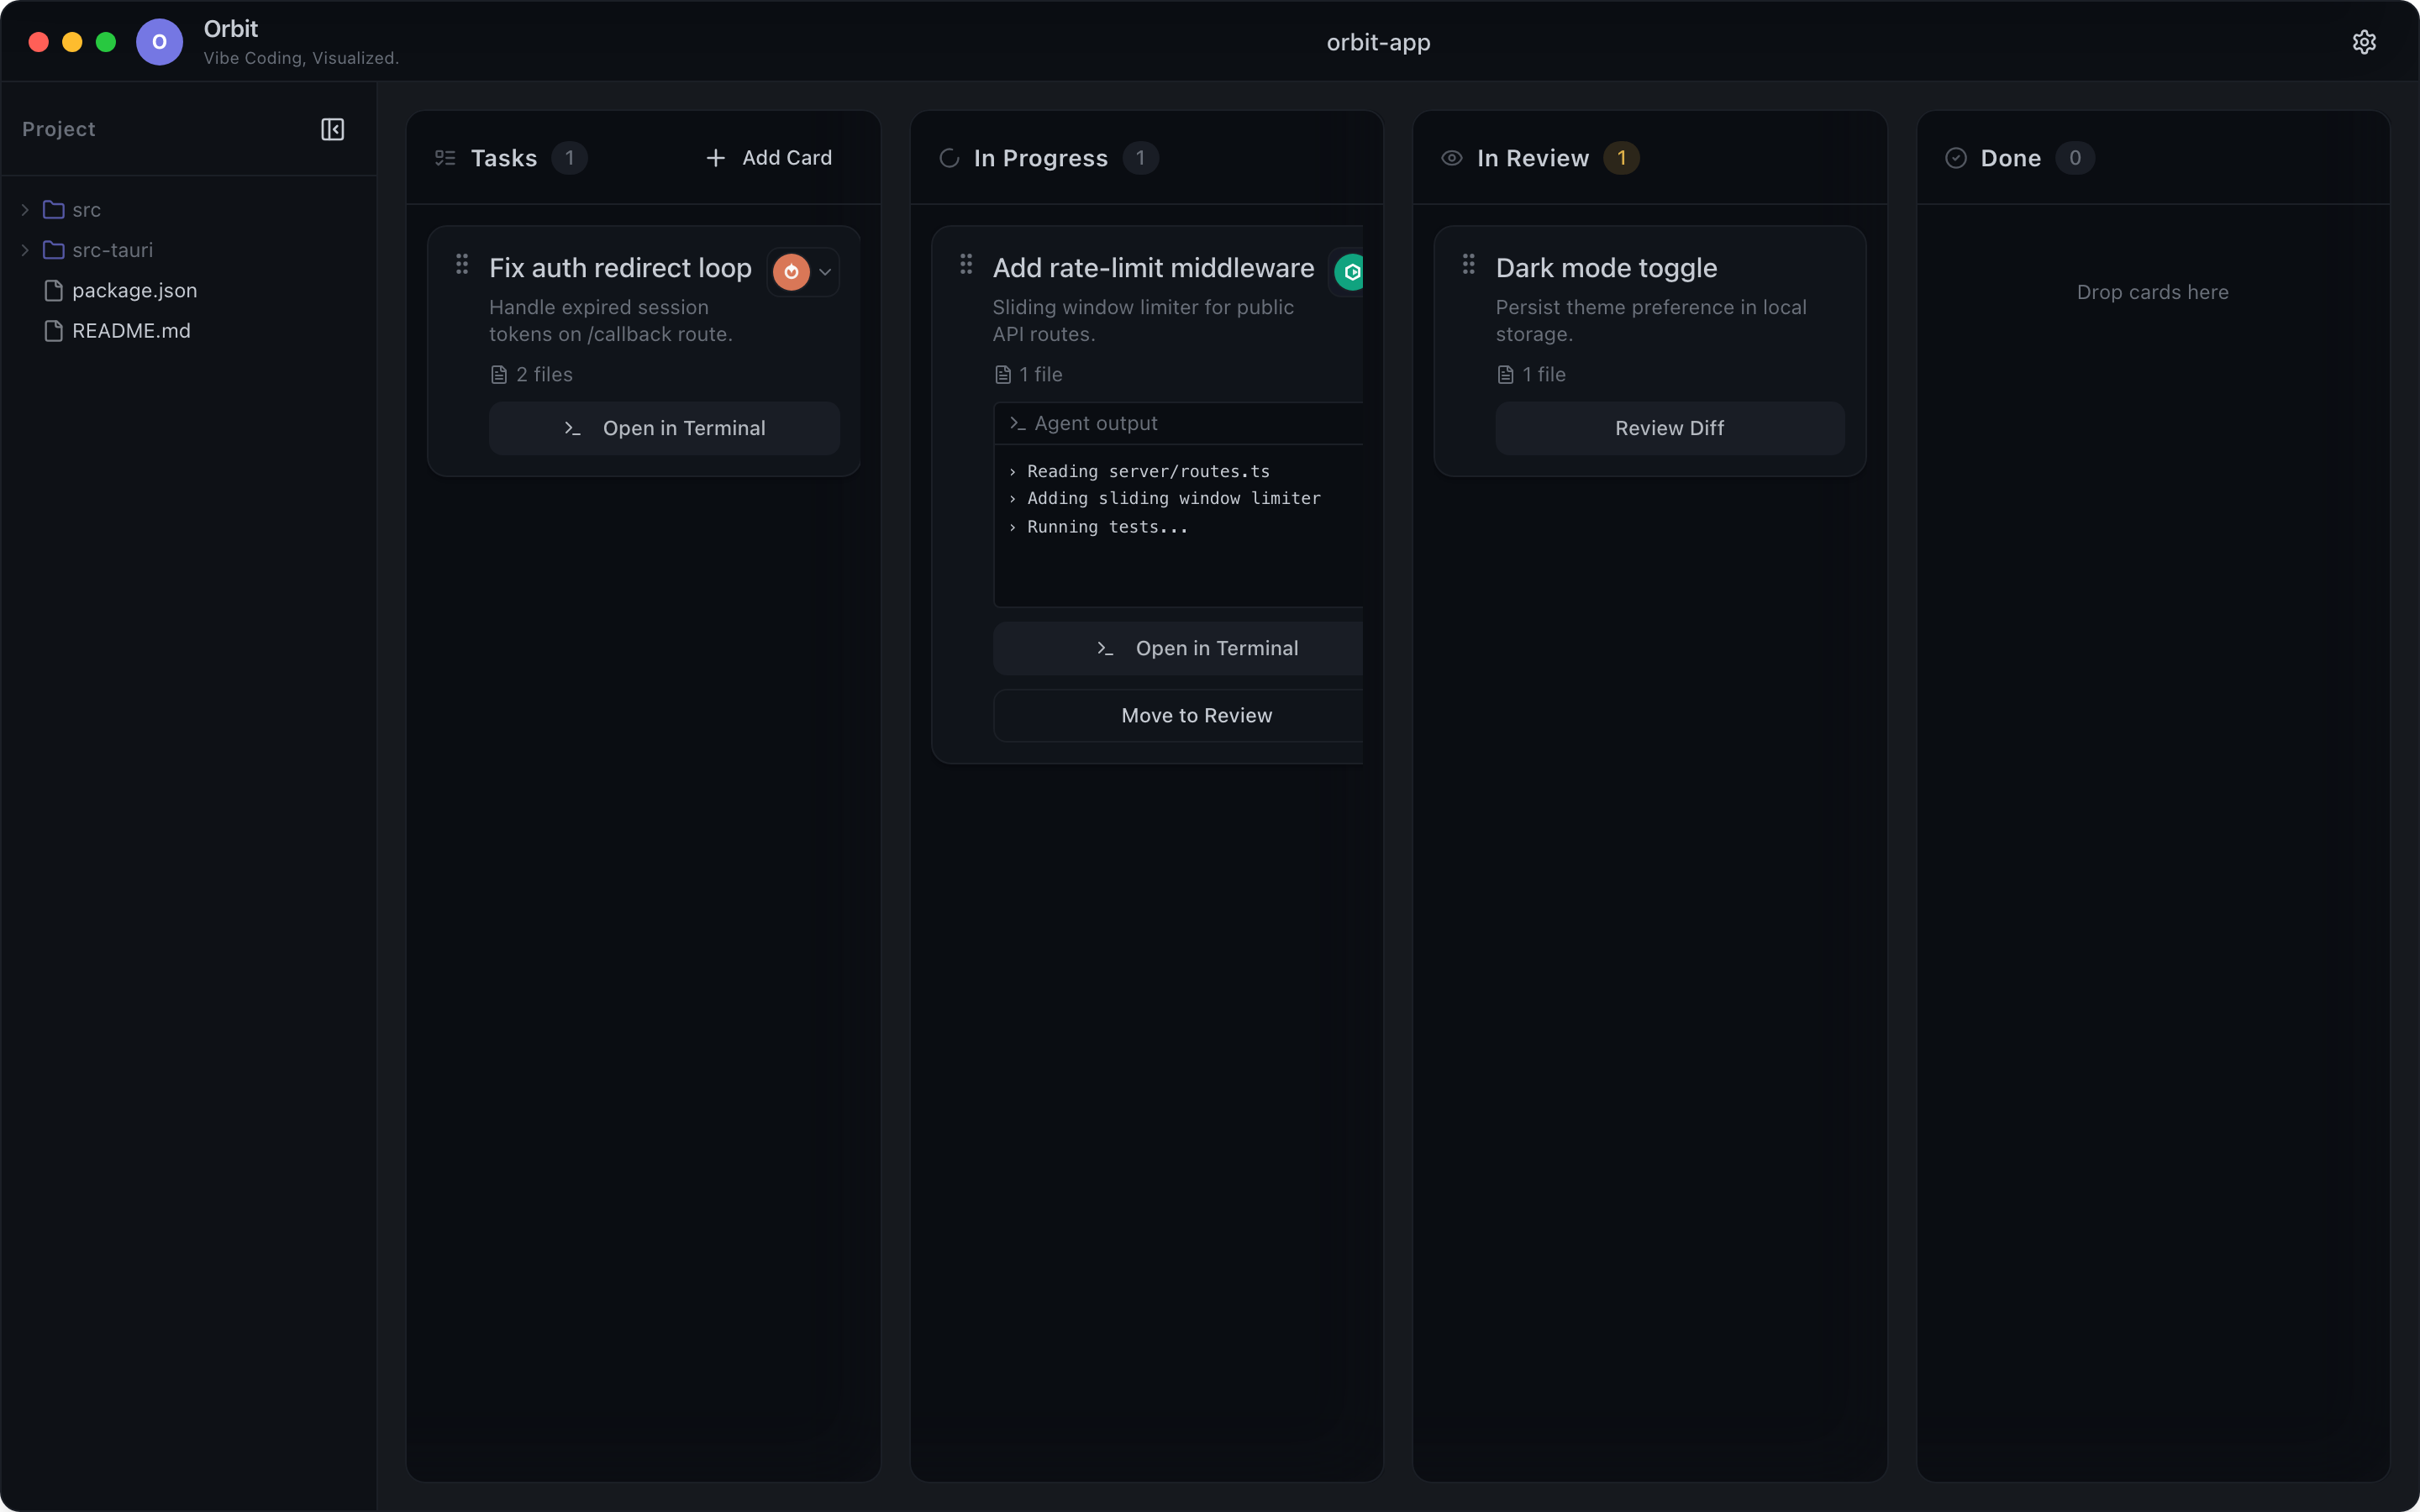
Task: Click the Tasks column checklist icon
Action: coord(445,158)
